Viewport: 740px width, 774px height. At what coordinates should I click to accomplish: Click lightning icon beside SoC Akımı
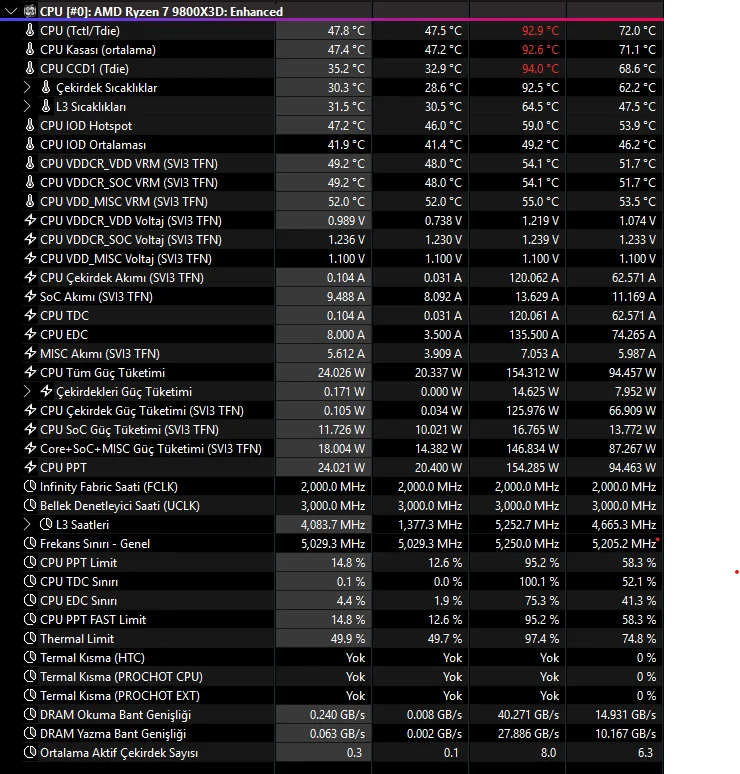pyautogui.click(x=30, y=297)
